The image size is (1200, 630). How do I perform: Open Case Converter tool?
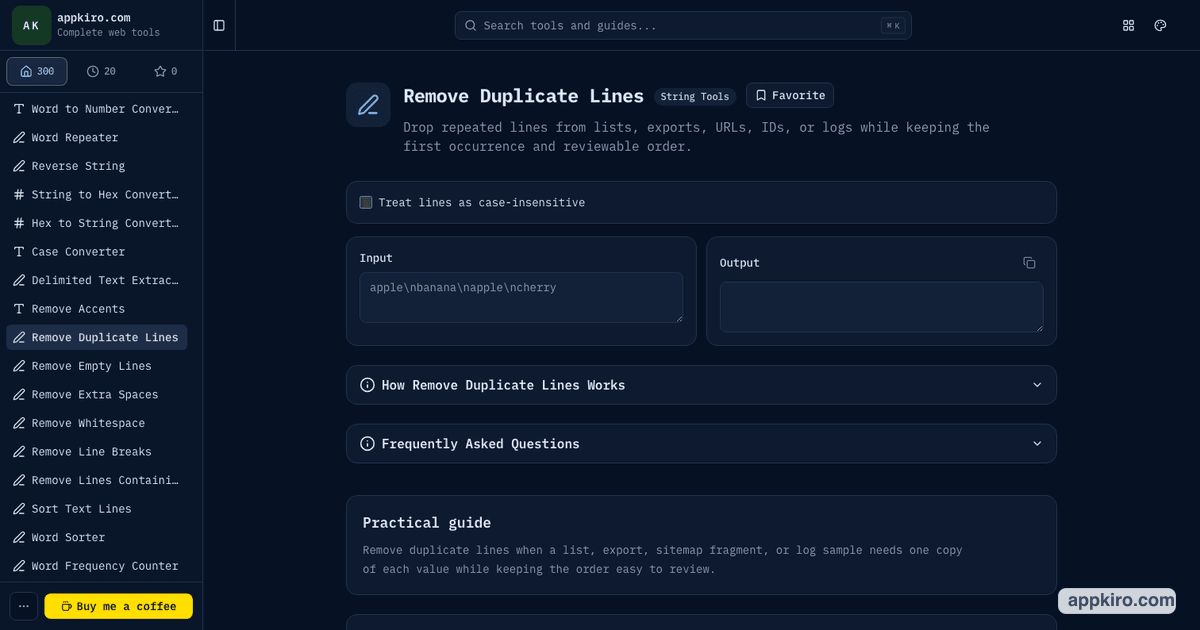click(97, 252)
